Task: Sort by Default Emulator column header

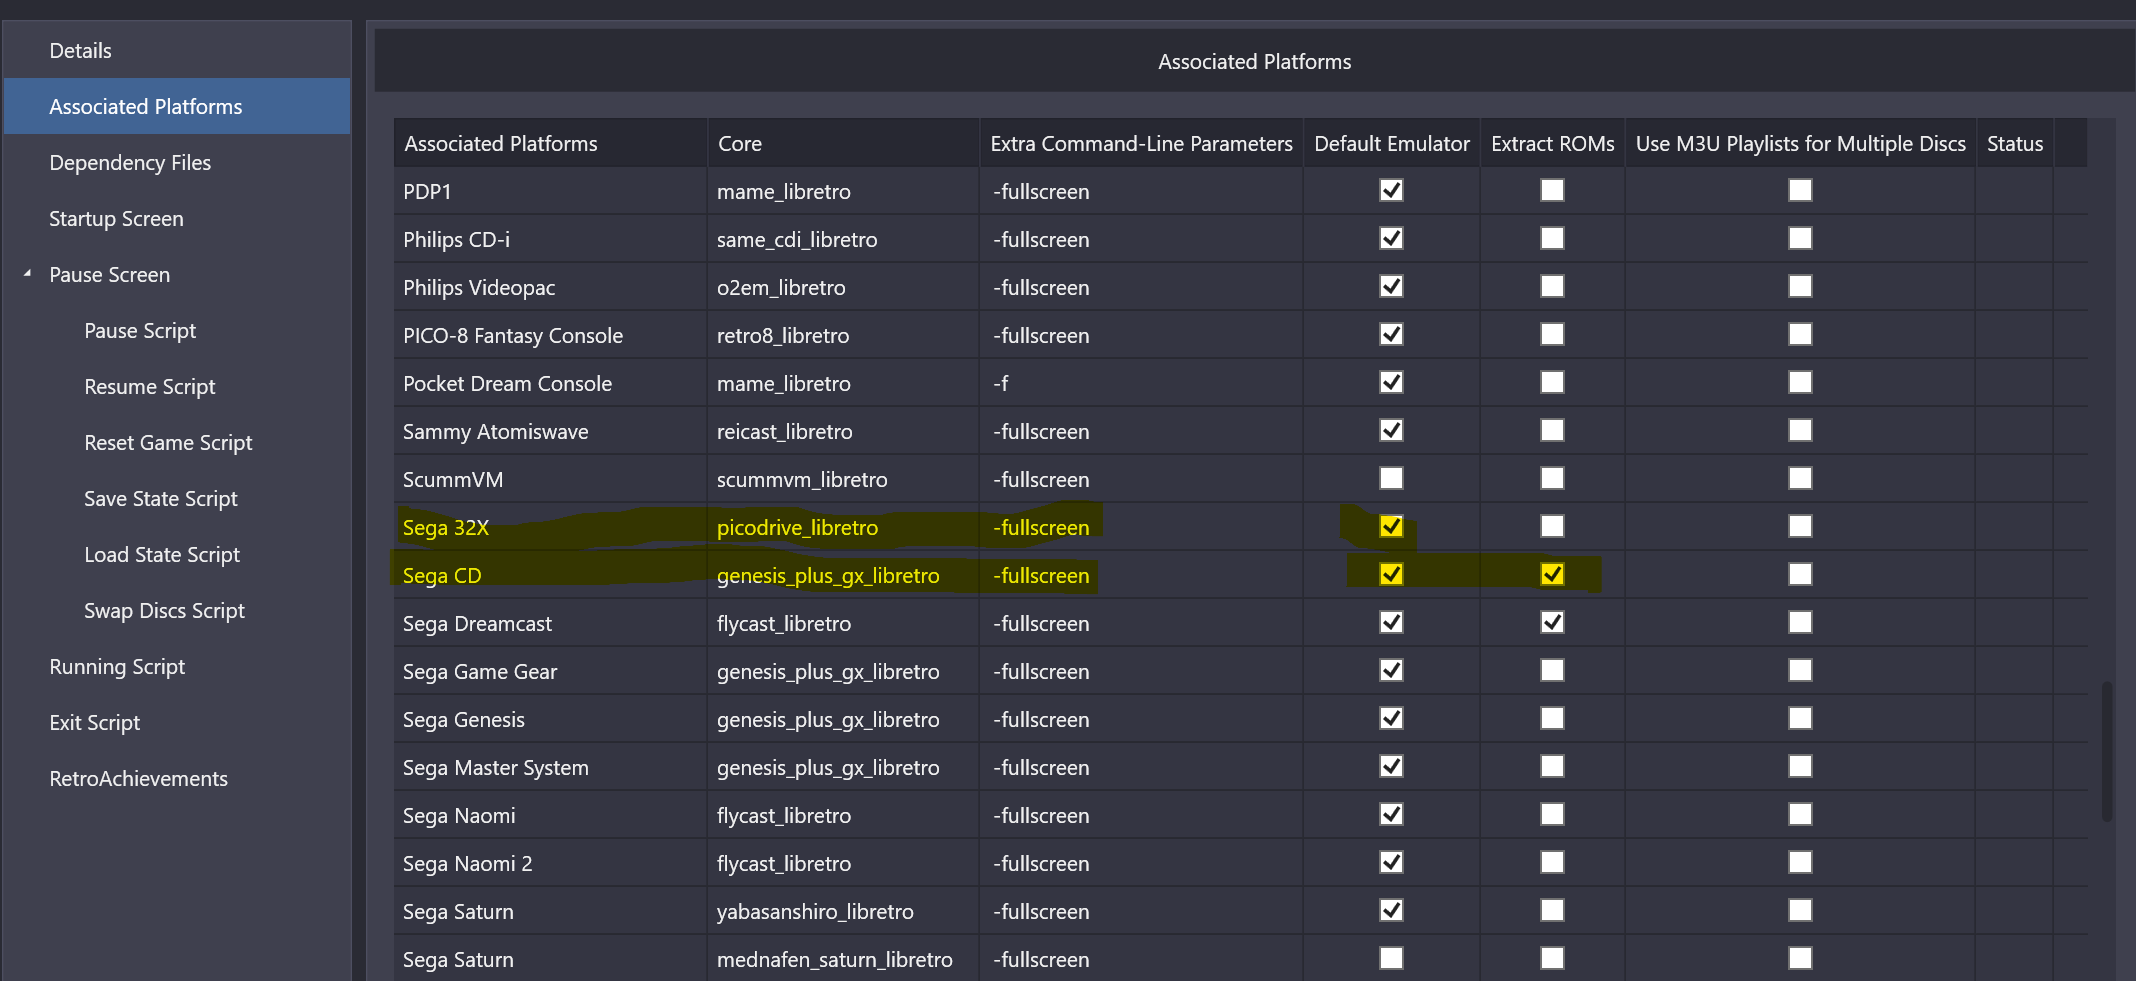Action: [x=1392, y=143]
